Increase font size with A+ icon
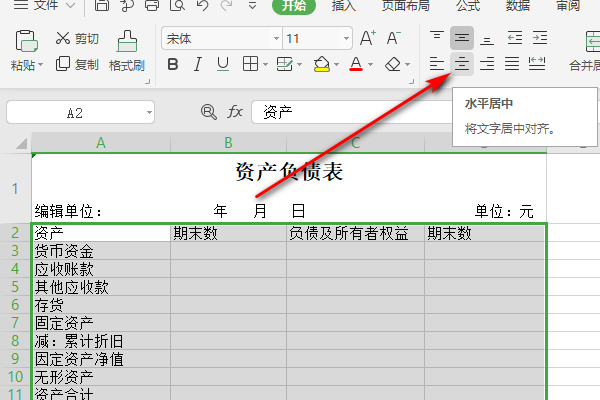Image resolution: width=600 pixels, height=400 pixels. [x=367, y=39]
